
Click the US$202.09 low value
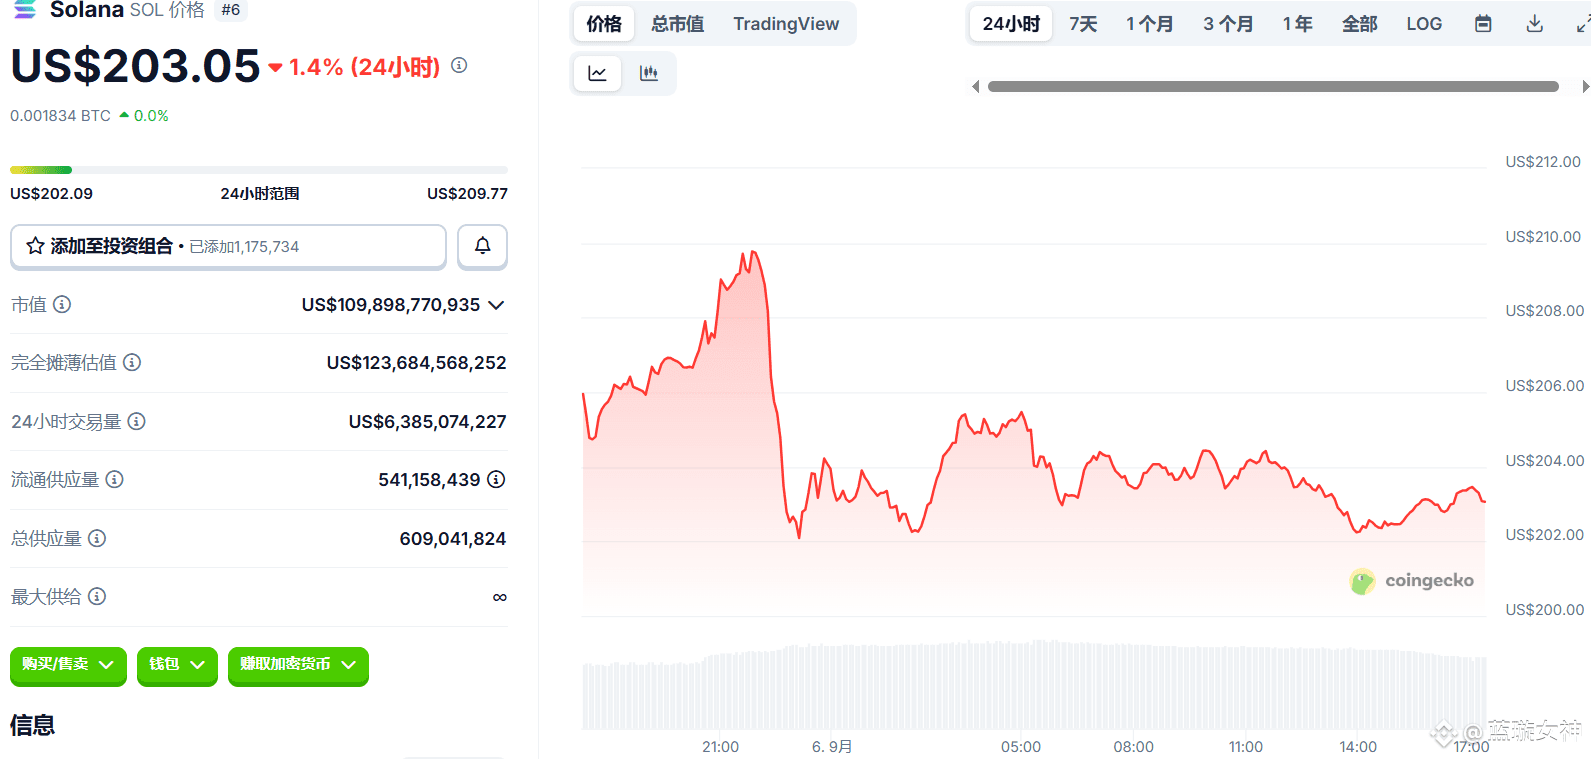click(51, 194)
